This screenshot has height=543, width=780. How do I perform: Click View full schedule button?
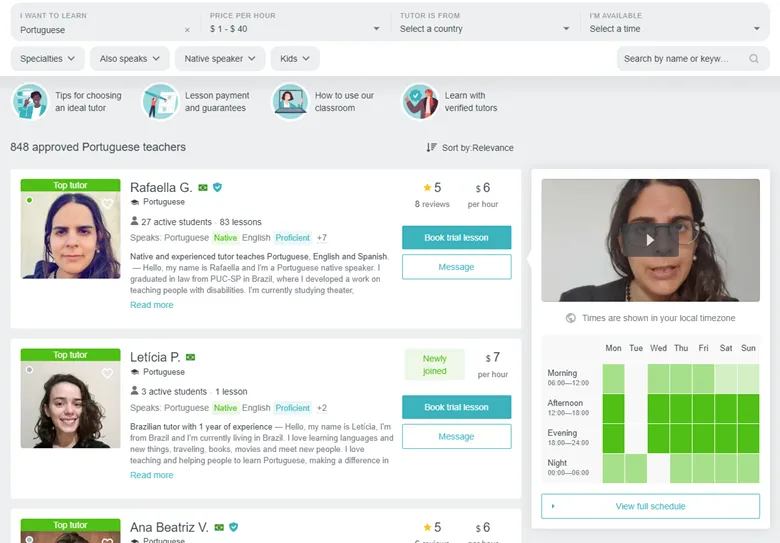click(650, 506)
